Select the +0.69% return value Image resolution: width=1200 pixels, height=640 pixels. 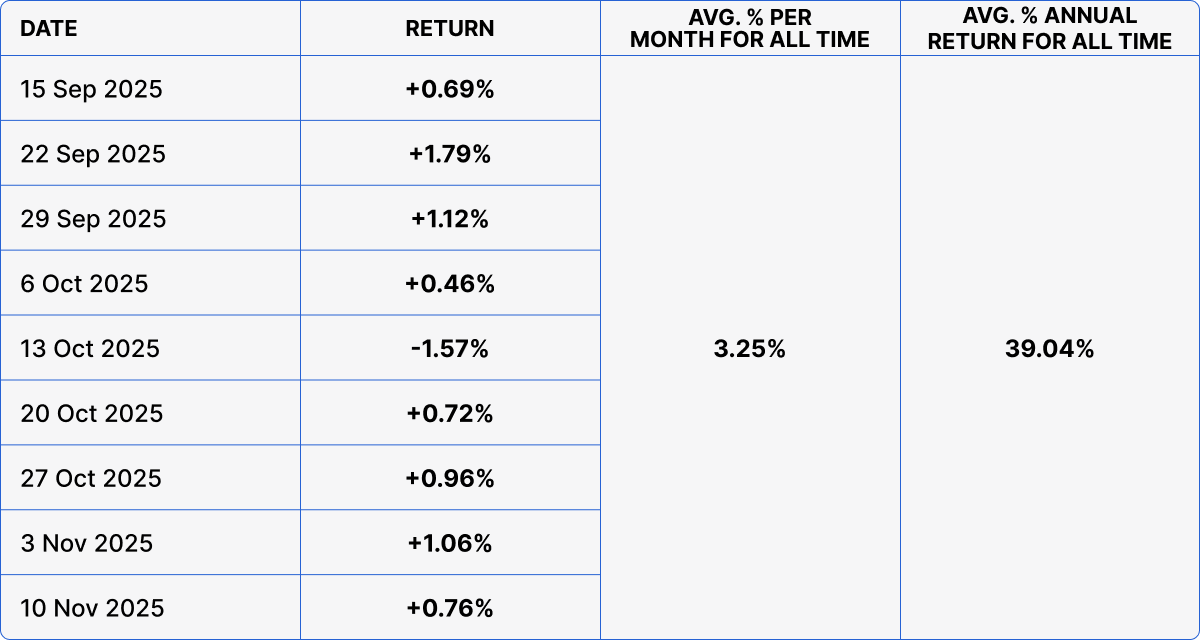coord(450,89)
